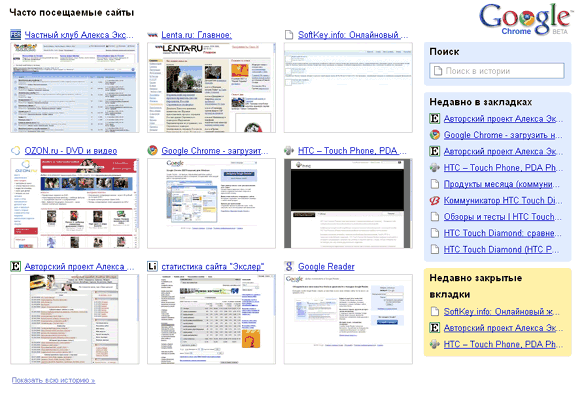Click the Lenta.ru favicon above its thumbnail

pyautogui.click(x=152, y=35)
